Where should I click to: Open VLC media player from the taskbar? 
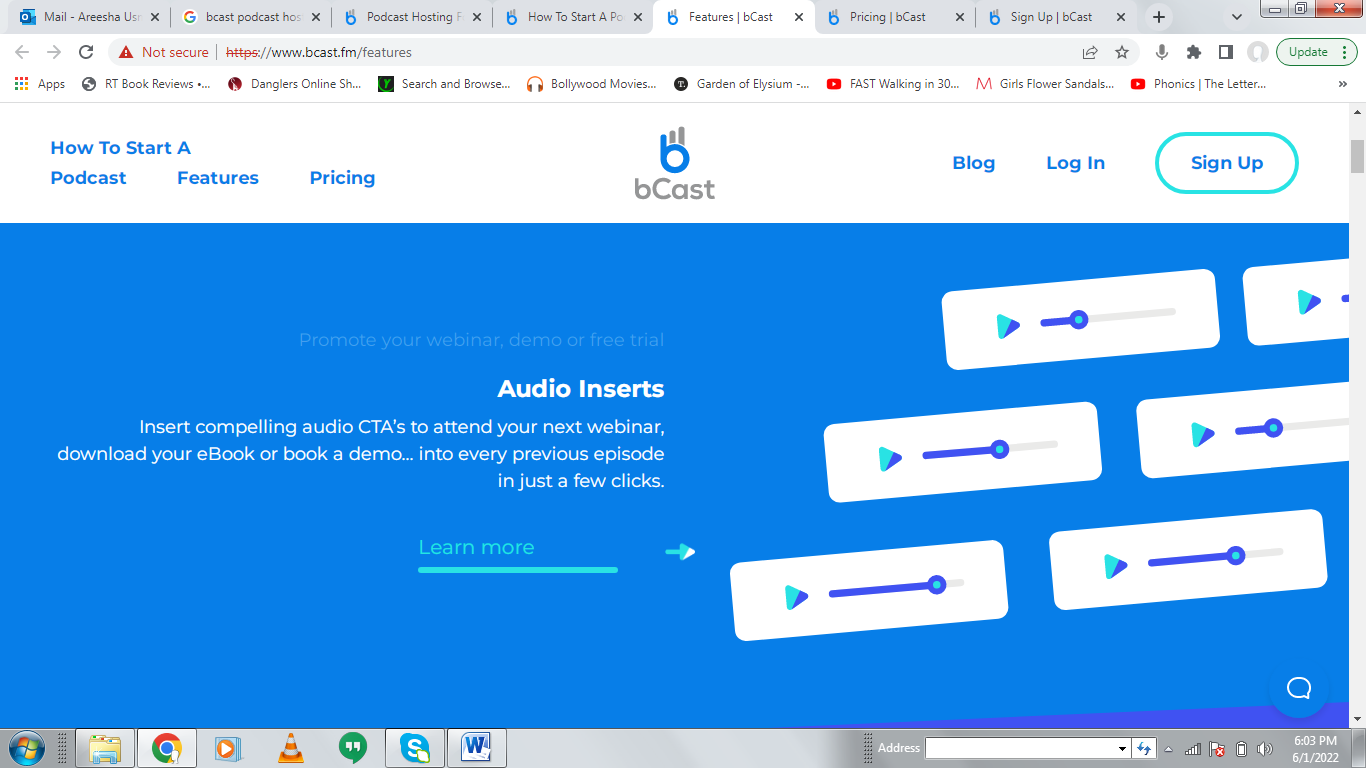[290, 748]
